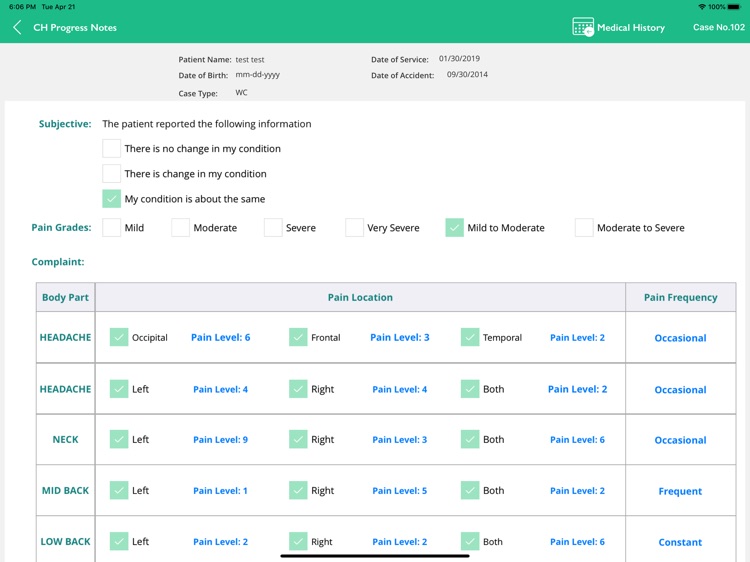Change Low Back pain frequency 'Constant'
The width and height of the screenshot is (750, 562).
point(680,542)
